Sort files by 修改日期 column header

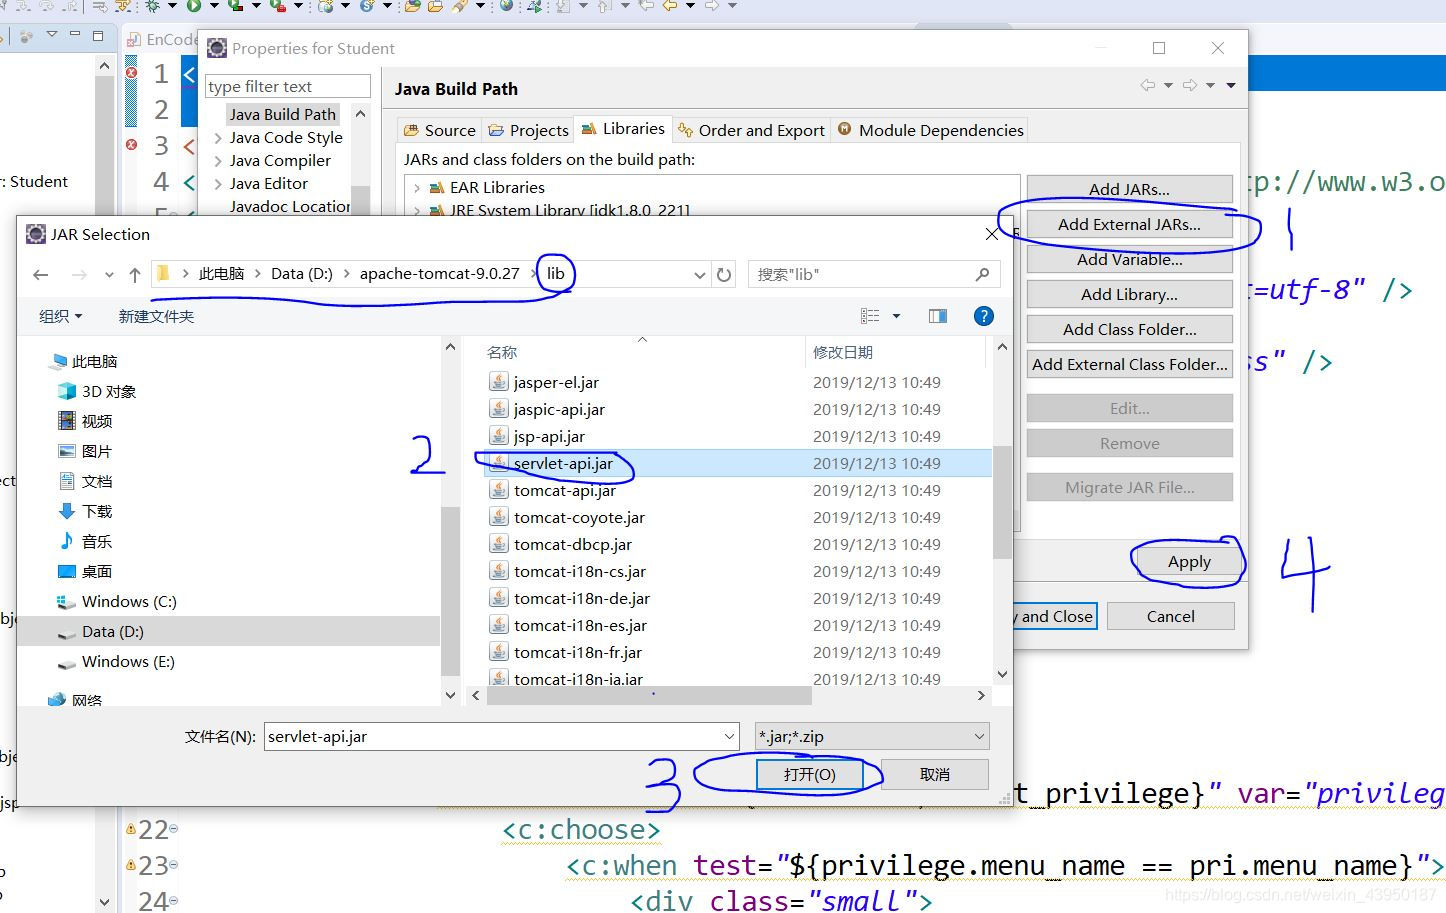[x=843, y=352]
